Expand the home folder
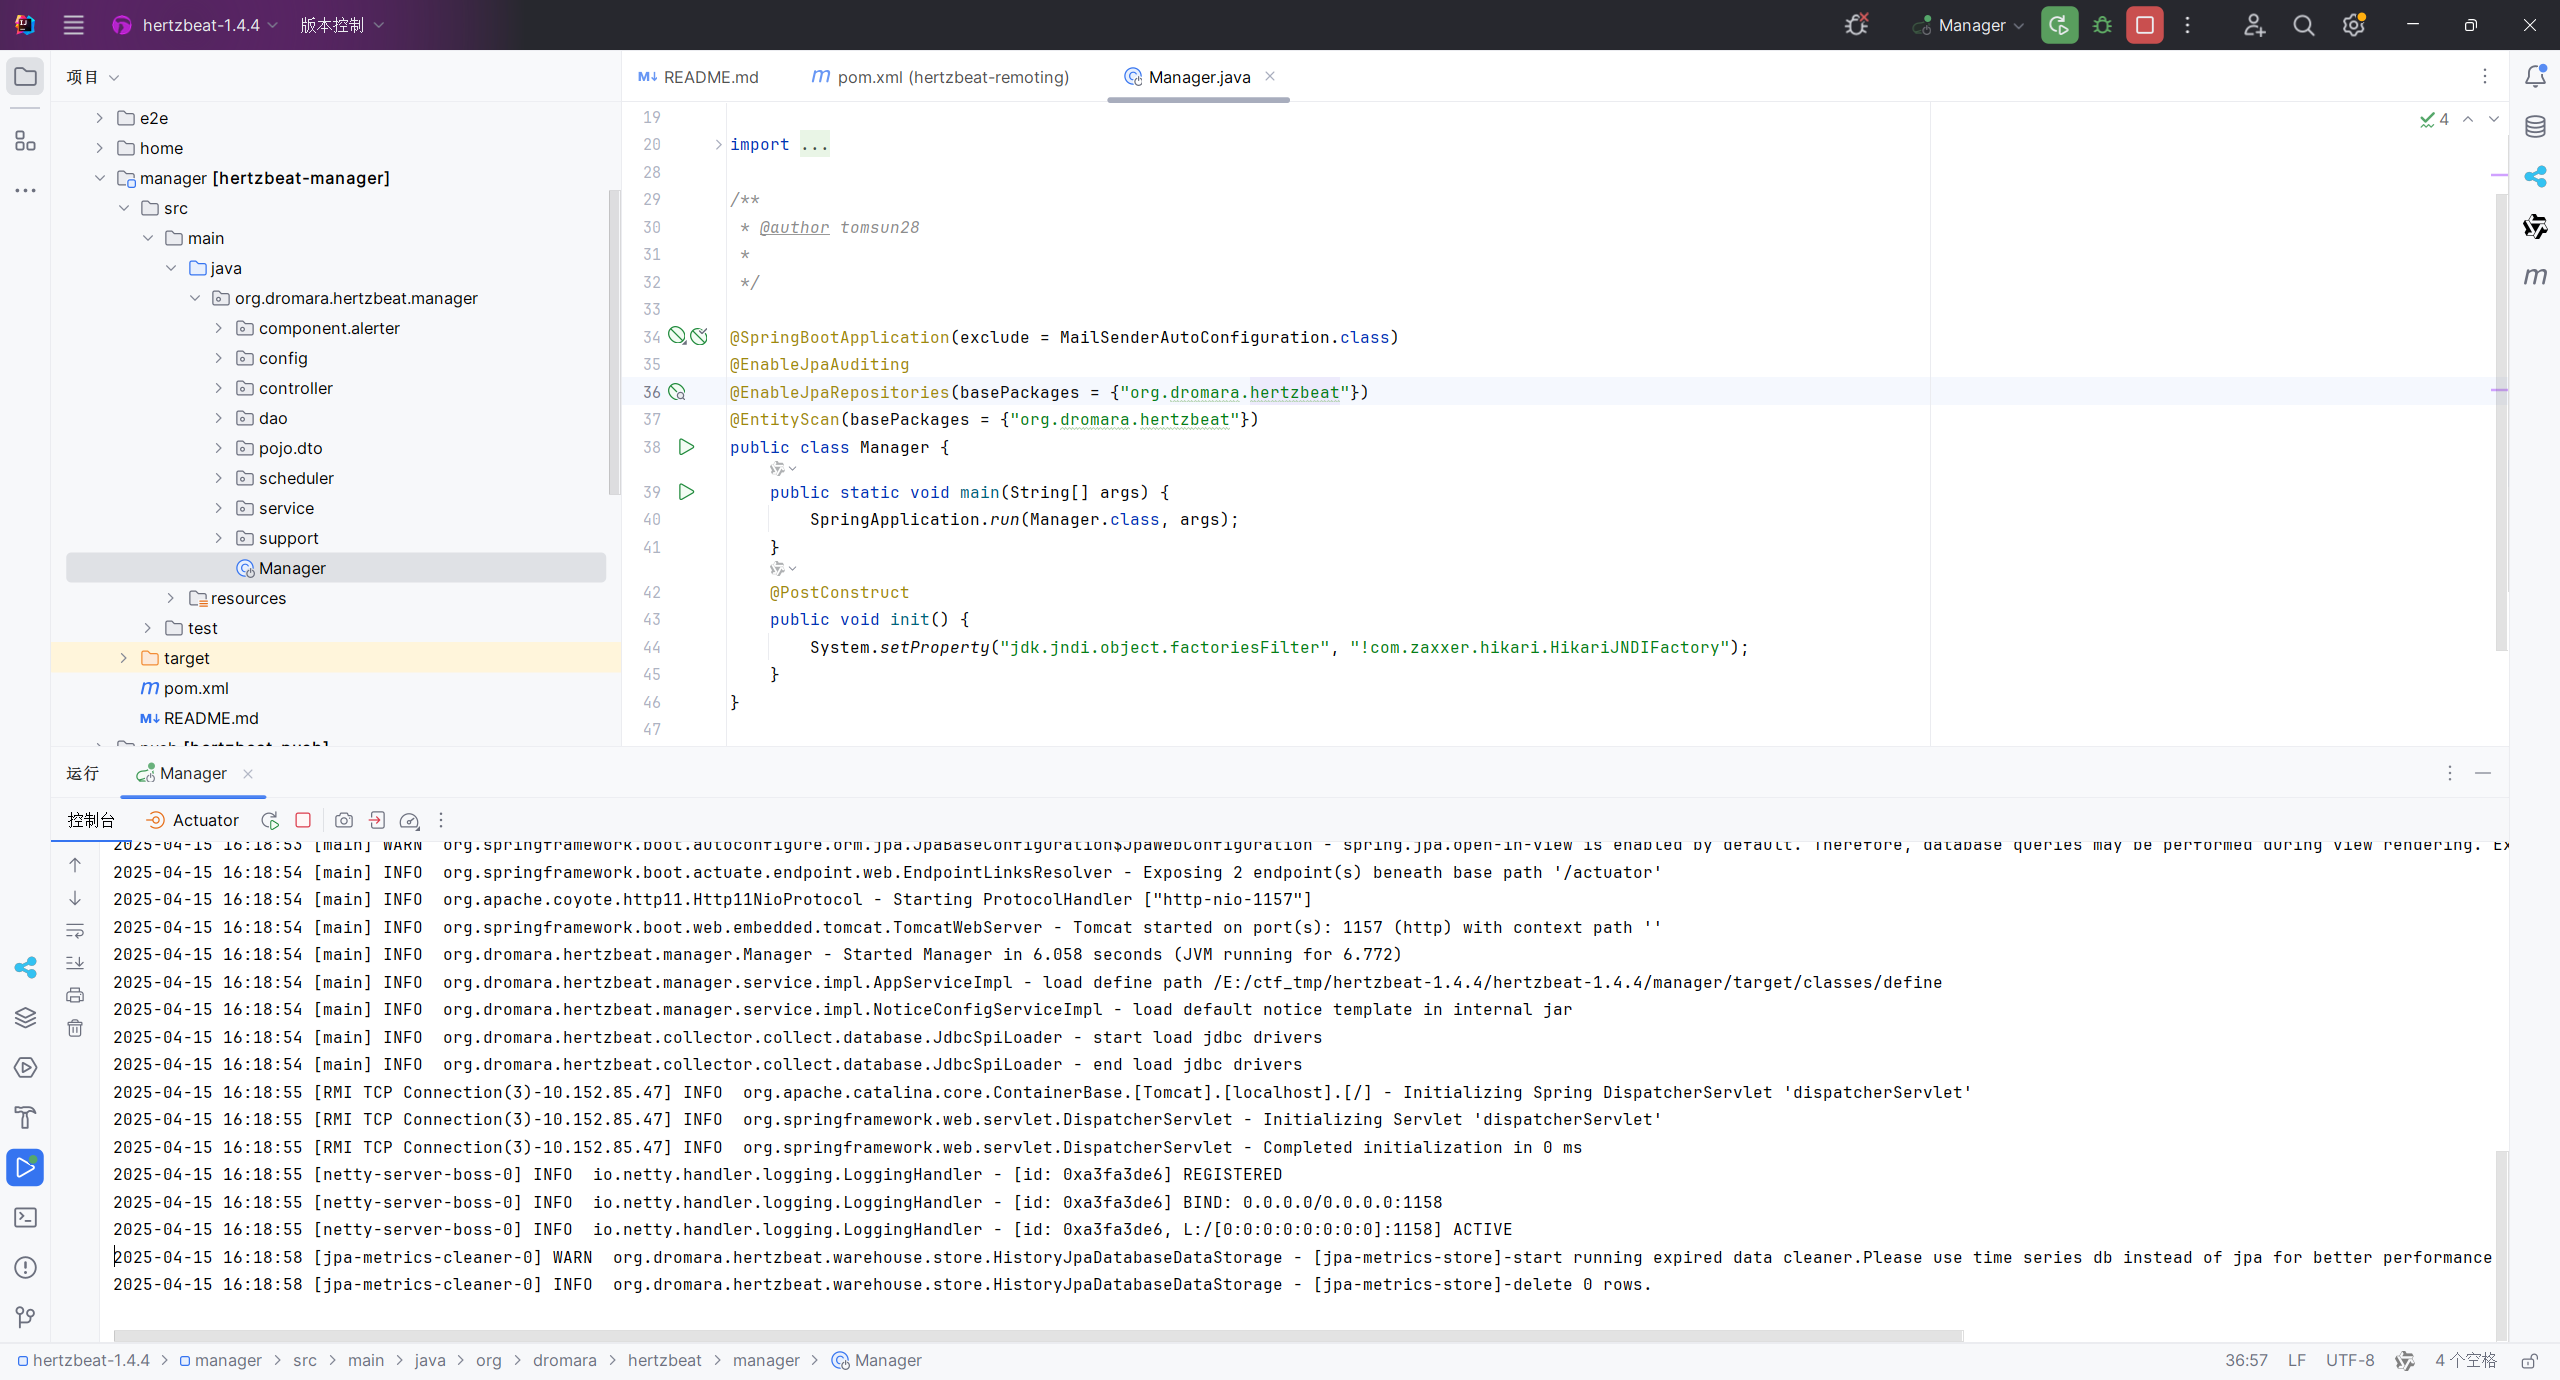This screenshot has height=1380, width=2560. click(x=99, y=148)
